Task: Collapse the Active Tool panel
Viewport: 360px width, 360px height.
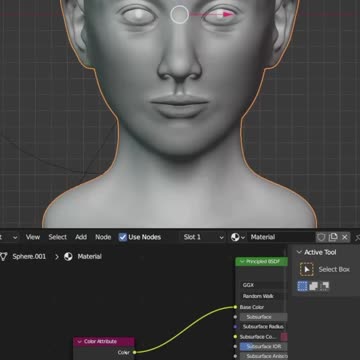Action: (x=299, y=252)
